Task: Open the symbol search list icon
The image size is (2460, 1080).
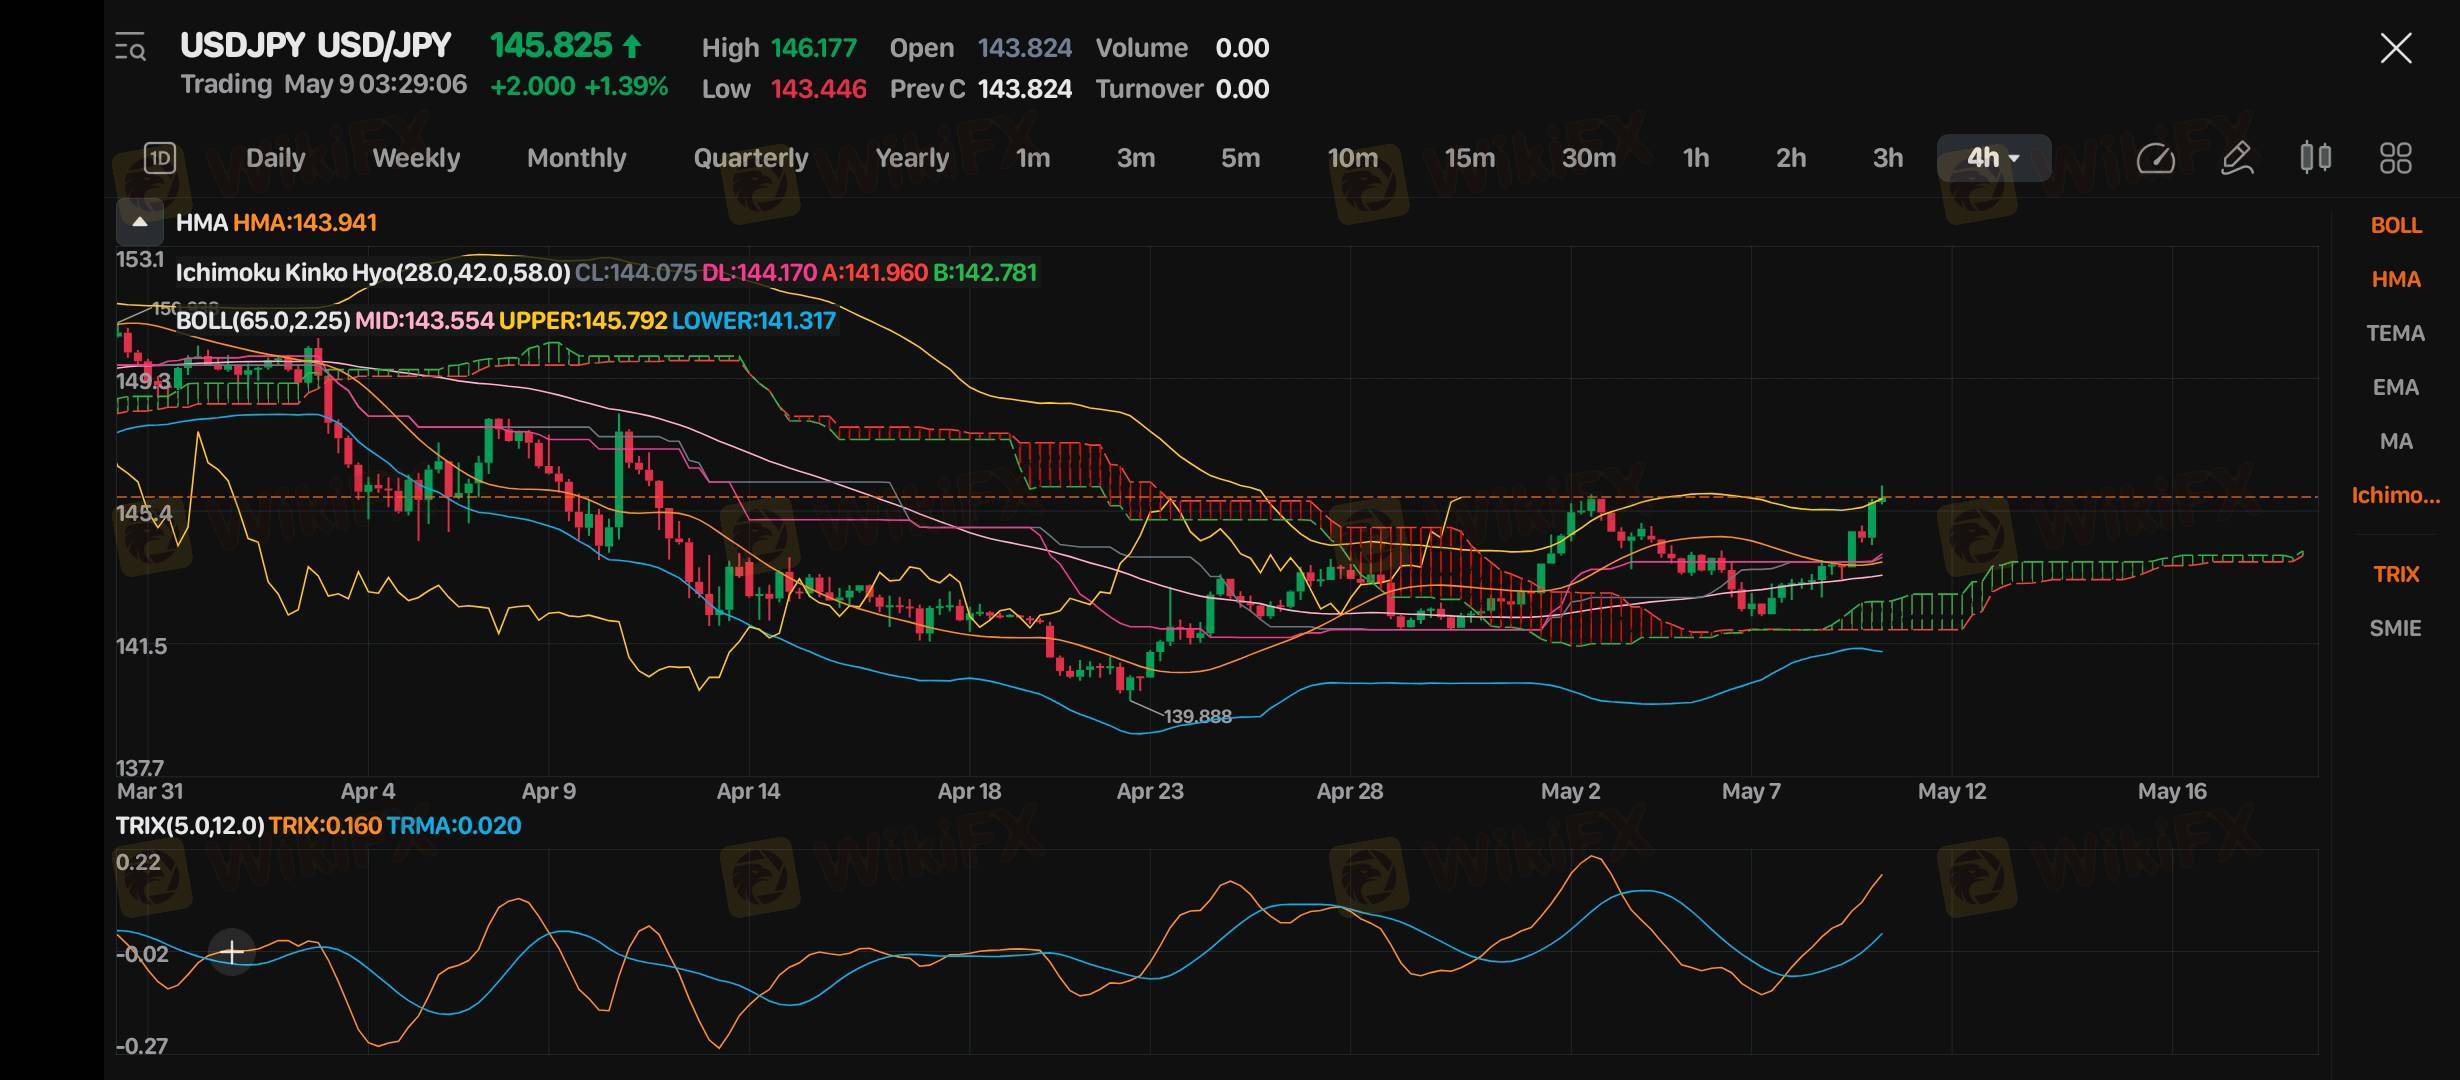Action: [130, 47]
